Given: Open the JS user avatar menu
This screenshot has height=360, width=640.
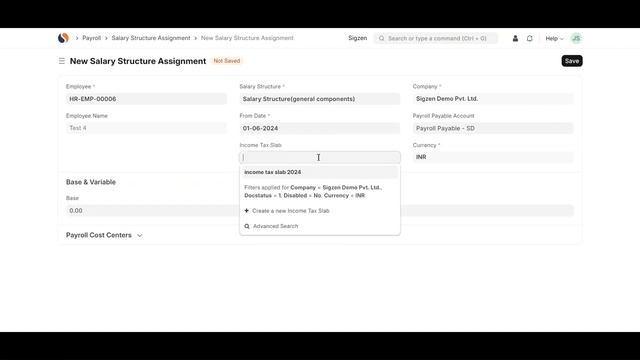Looking at the screenshot, I should (x=576, y=38).
